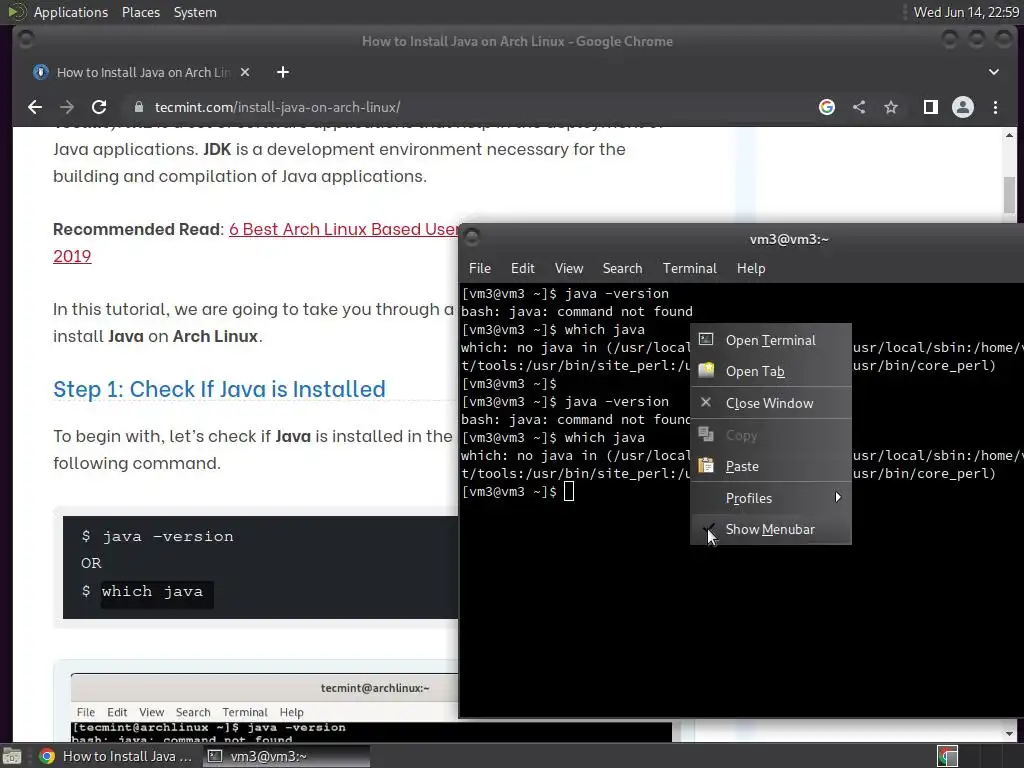Switch to vm3@vm3 terminal taskbar button
The image size is (1024, 768).
click(285, 756)
